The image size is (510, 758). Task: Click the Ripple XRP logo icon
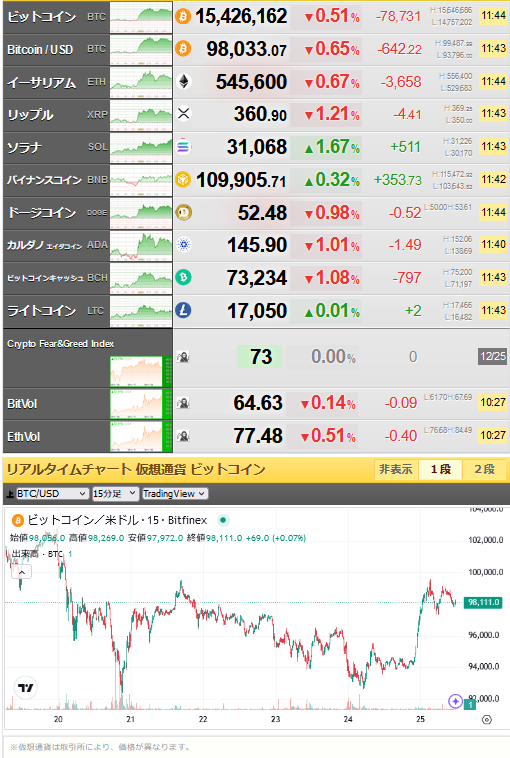pyautogui.click(x=183, y=114)
